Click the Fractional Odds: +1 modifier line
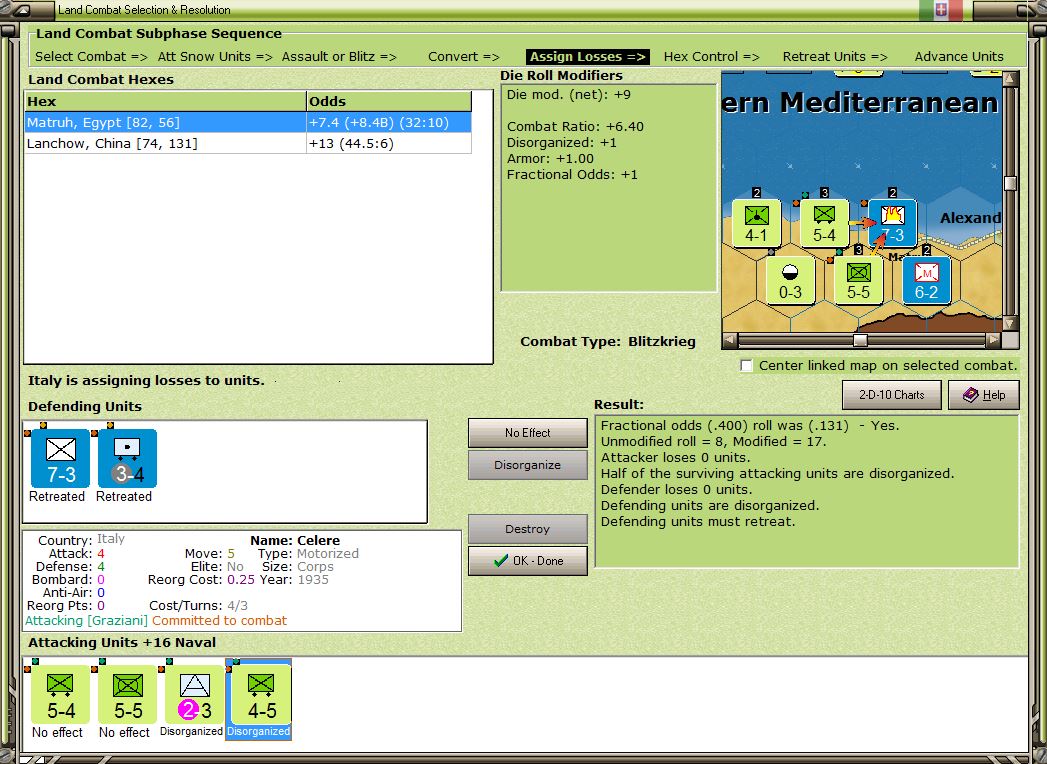Screen dimensions: 1047x764 point(572,175)
